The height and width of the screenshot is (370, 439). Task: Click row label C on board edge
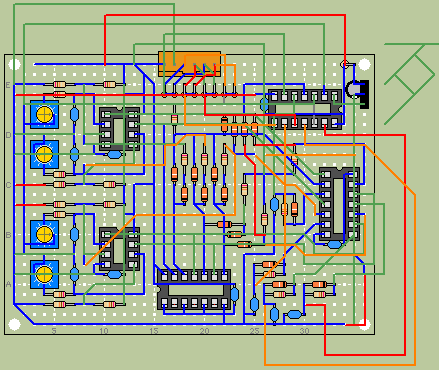click(x=9, y=185)
